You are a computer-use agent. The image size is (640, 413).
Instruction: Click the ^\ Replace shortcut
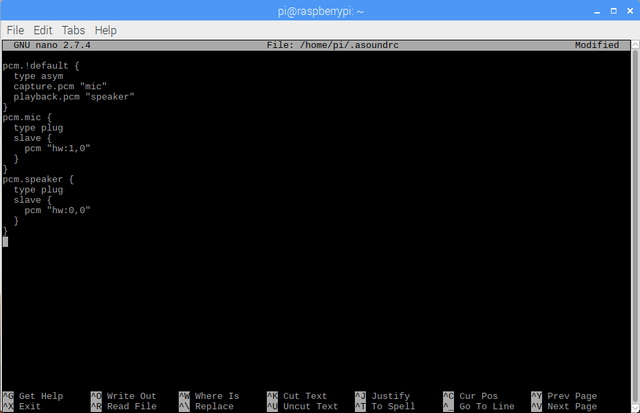click(x=206, y=406)
